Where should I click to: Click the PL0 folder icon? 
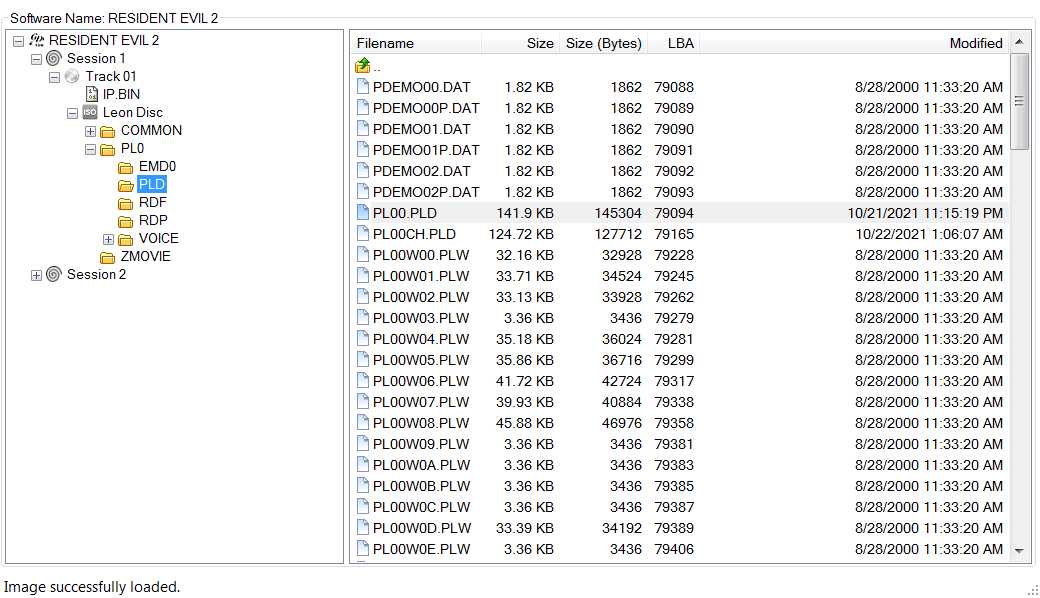(x=107, y=149)
